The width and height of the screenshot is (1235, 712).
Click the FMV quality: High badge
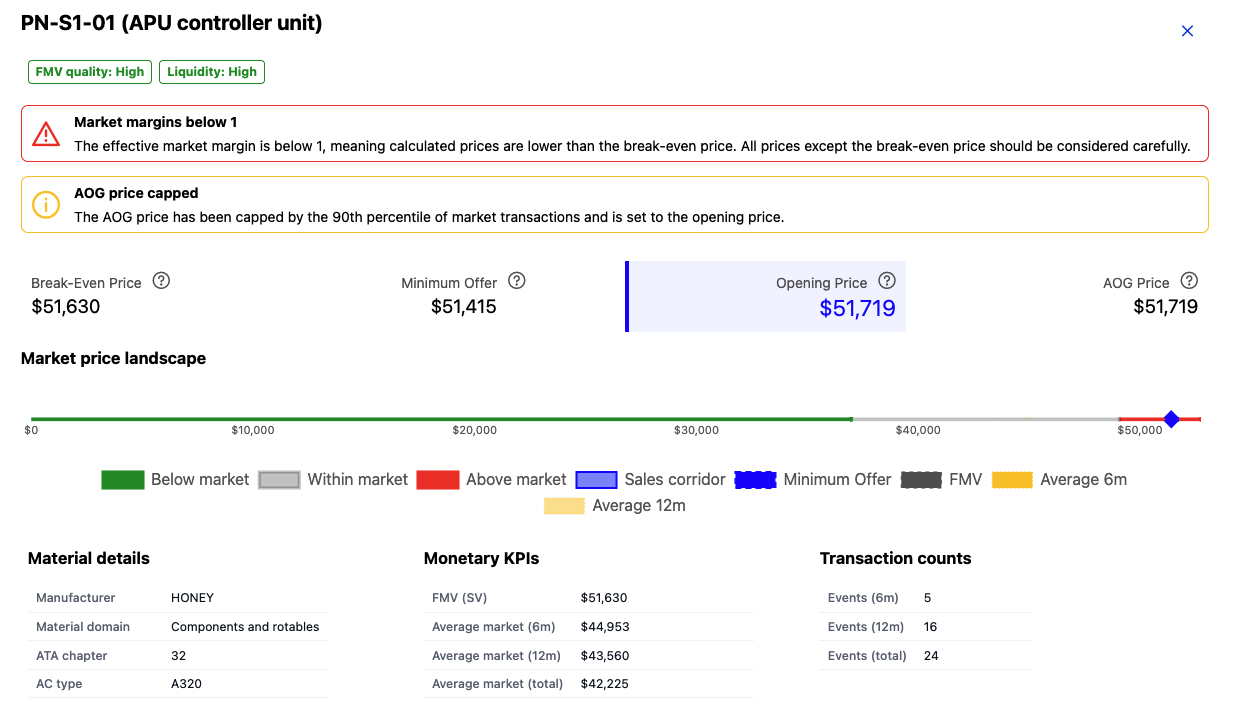(90, 72)
